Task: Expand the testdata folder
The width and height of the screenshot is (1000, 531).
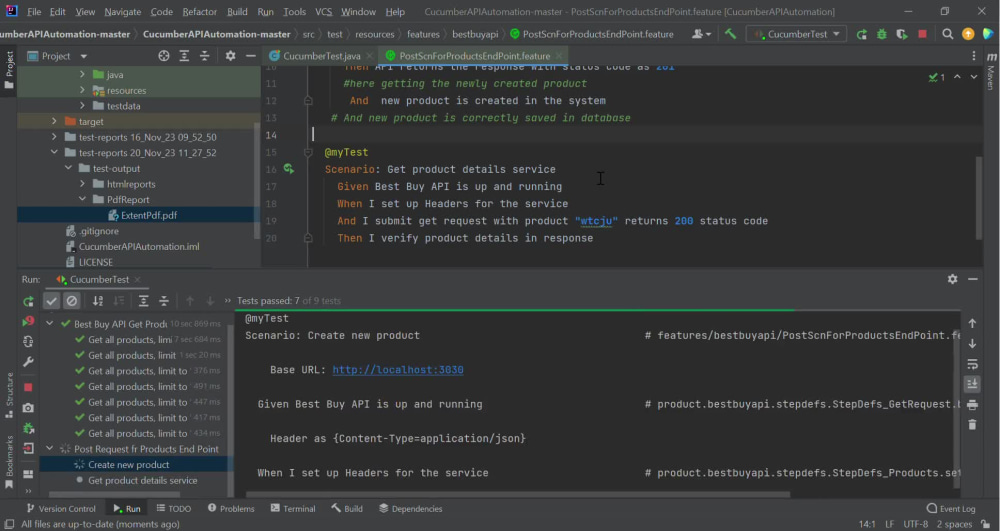Action: click(82, 106)
